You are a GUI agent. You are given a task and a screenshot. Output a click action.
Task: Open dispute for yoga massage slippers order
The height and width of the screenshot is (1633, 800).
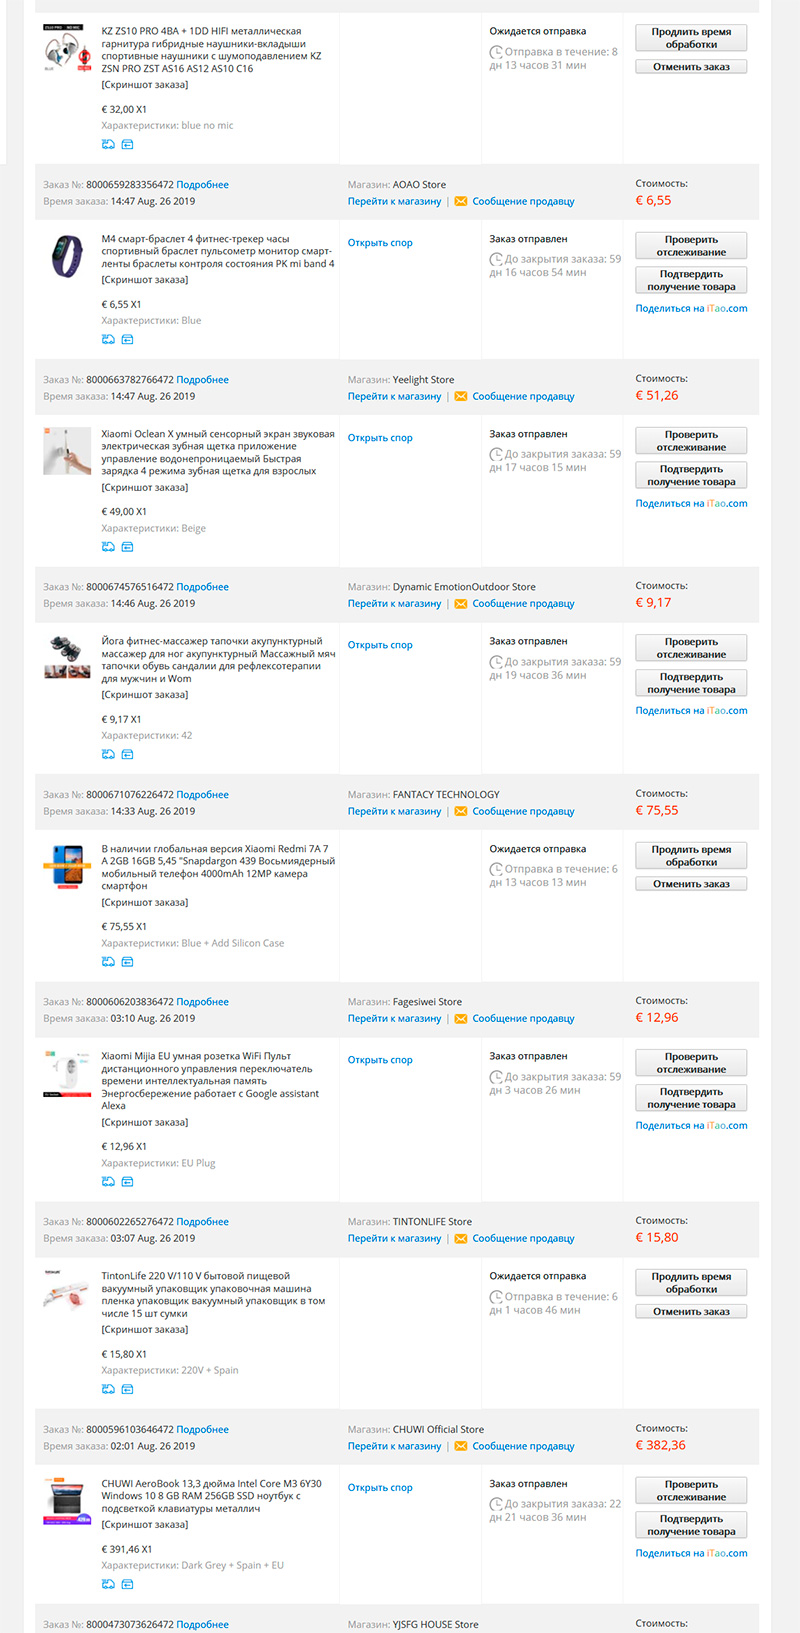tap(380, 645)
